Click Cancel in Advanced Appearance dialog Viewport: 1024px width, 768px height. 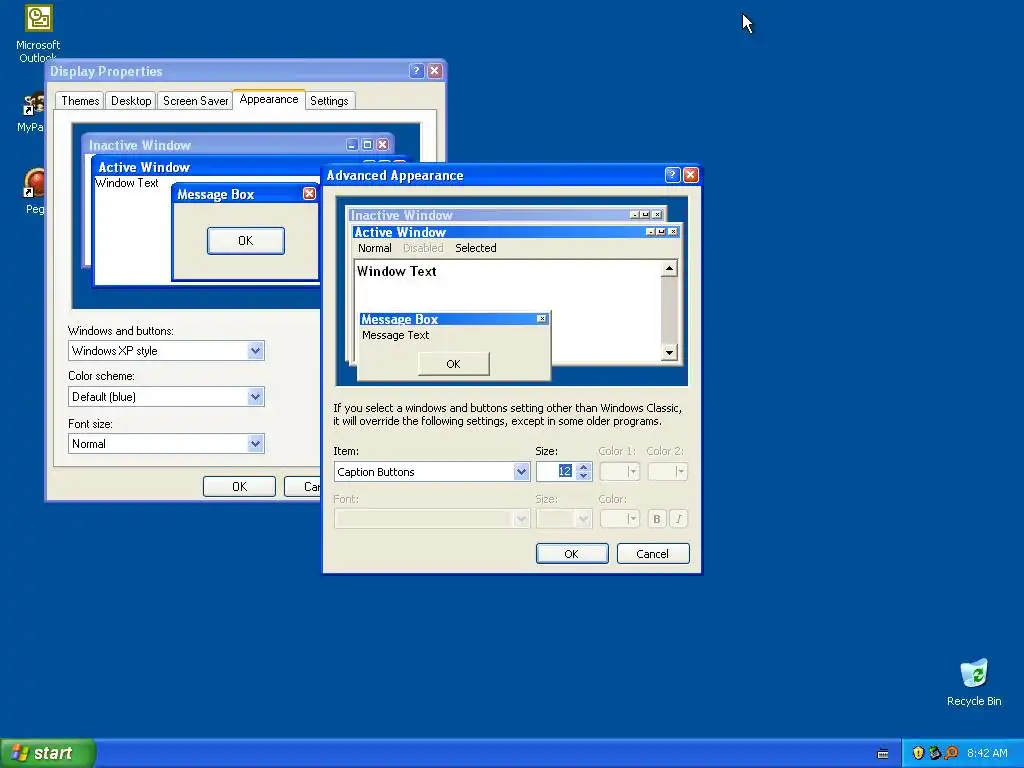[653, 554]
